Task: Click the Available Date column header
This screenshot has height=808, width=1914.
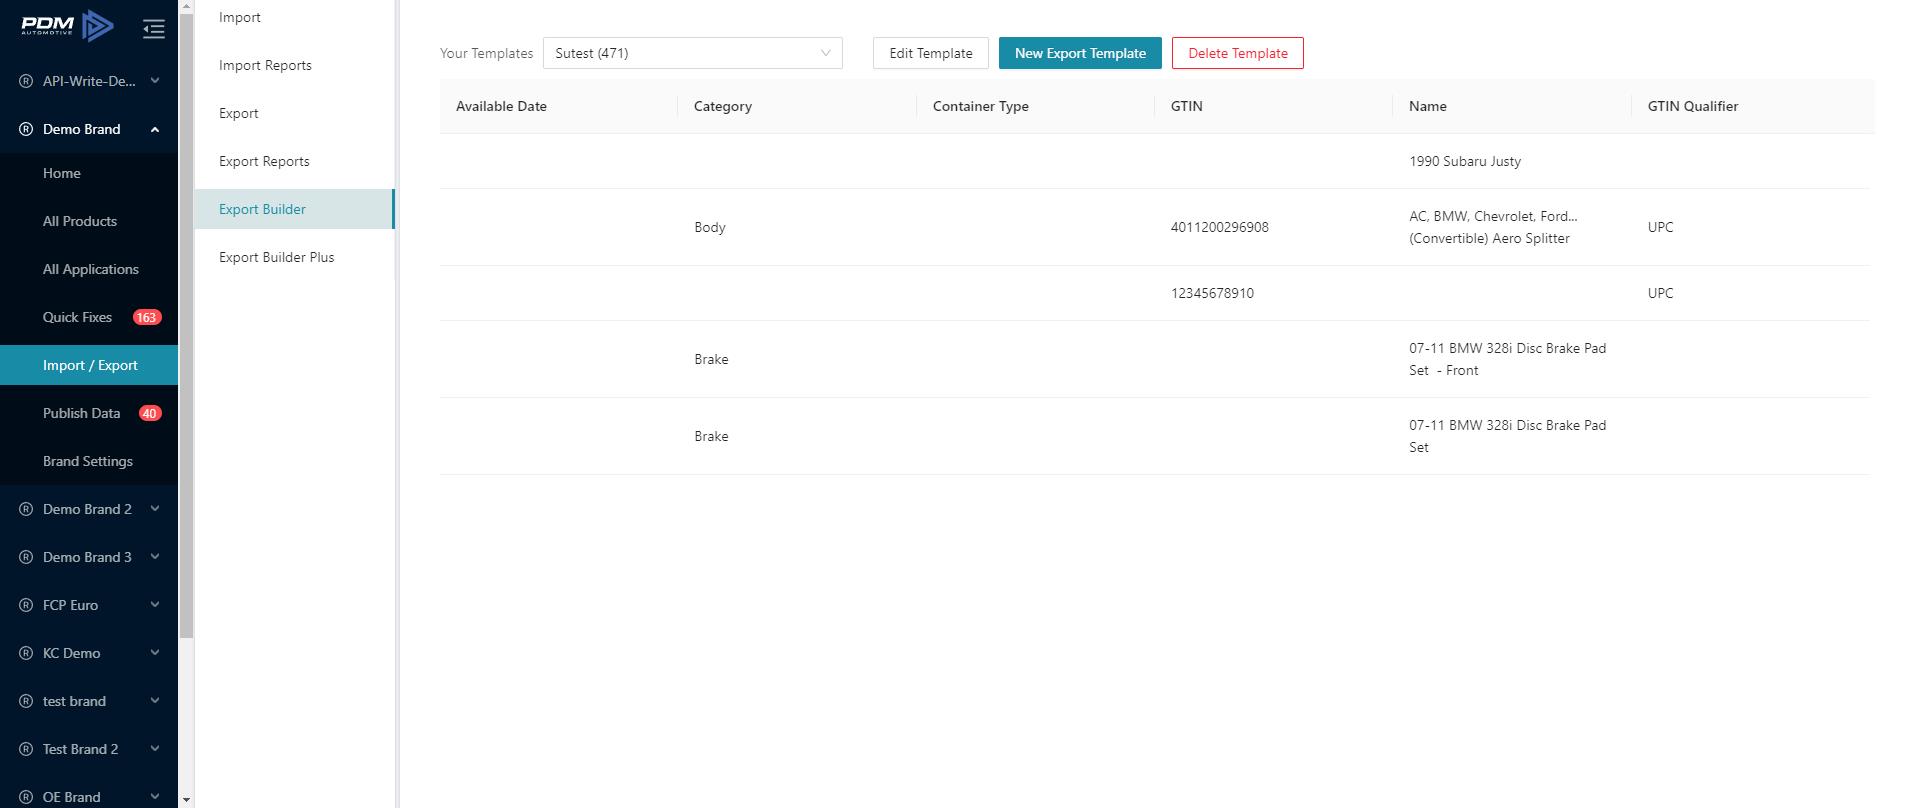Action: 559,106
